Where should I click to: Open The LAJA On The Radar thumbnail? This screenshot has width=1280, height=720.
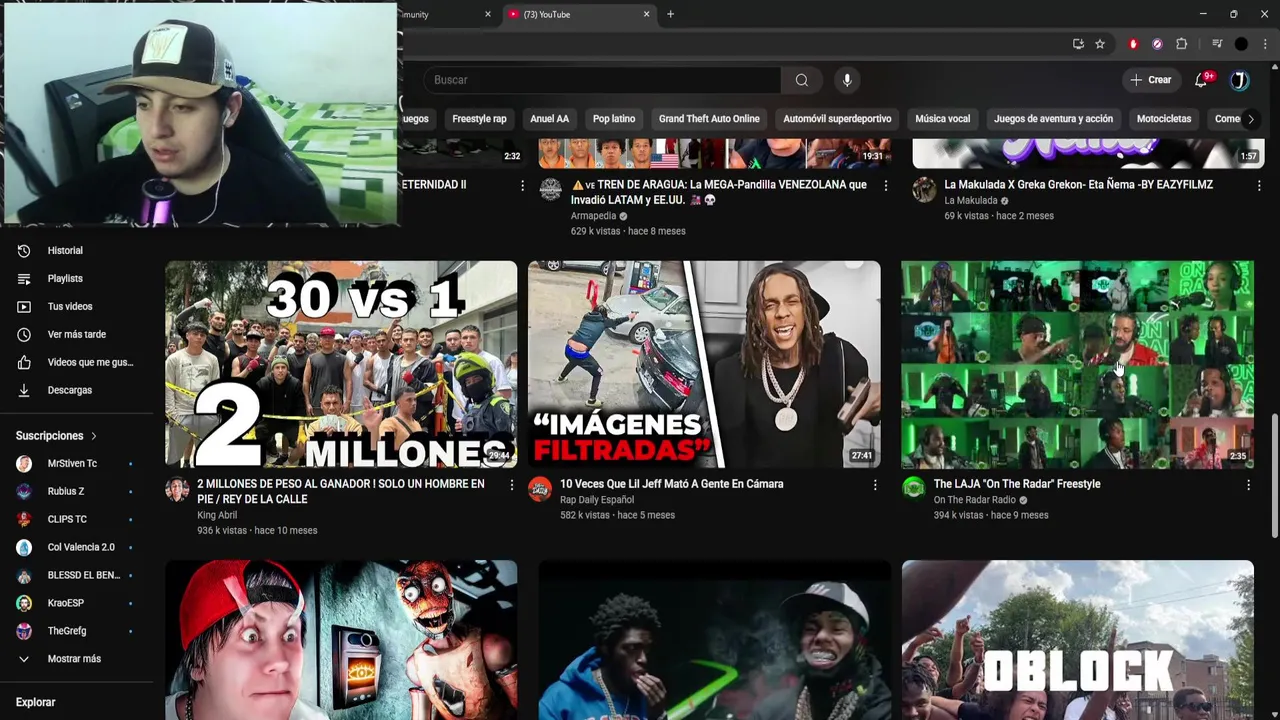click(1077, 364)
